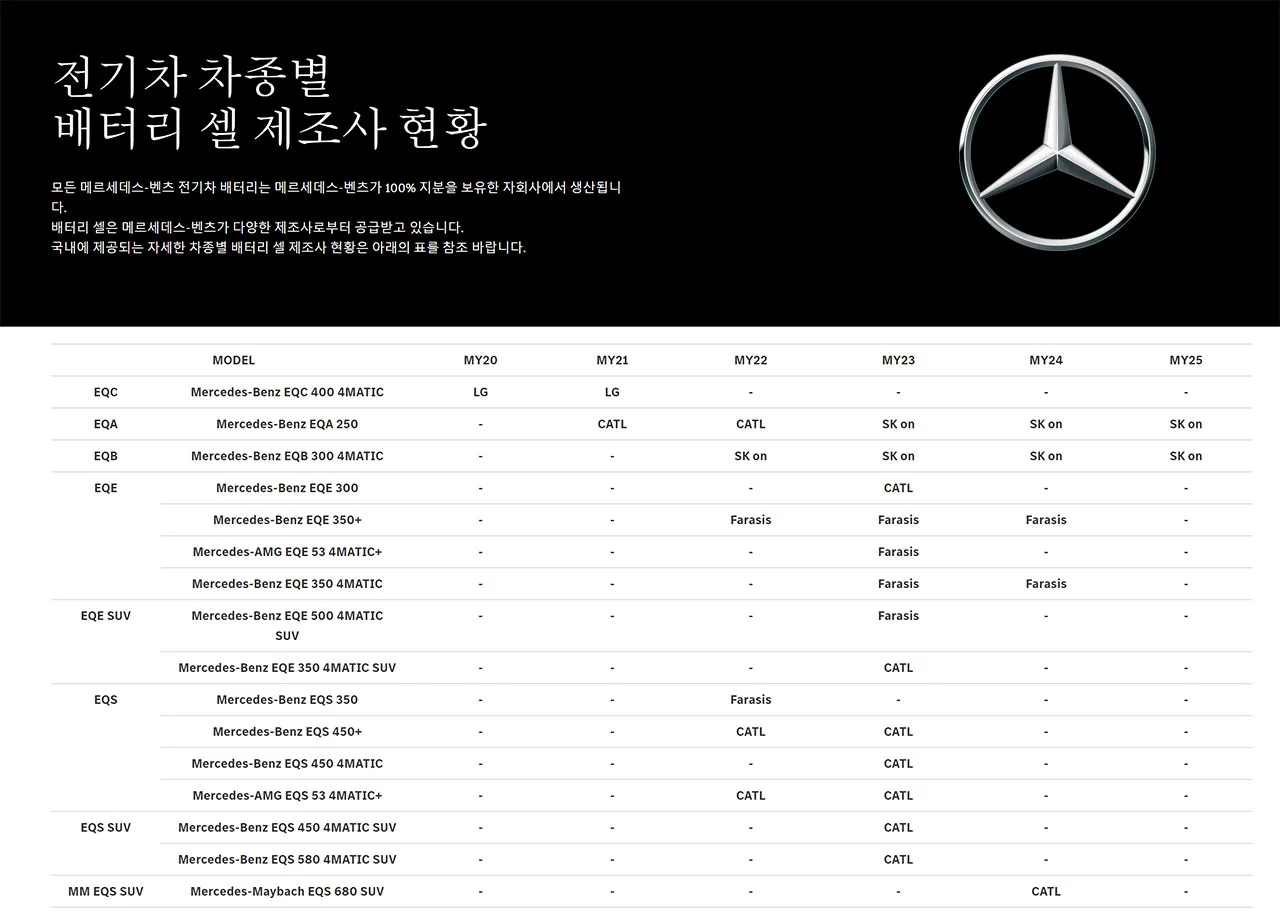Click CATL in MY23 for EQS 450 4MATIC sedan

(898, 764)
